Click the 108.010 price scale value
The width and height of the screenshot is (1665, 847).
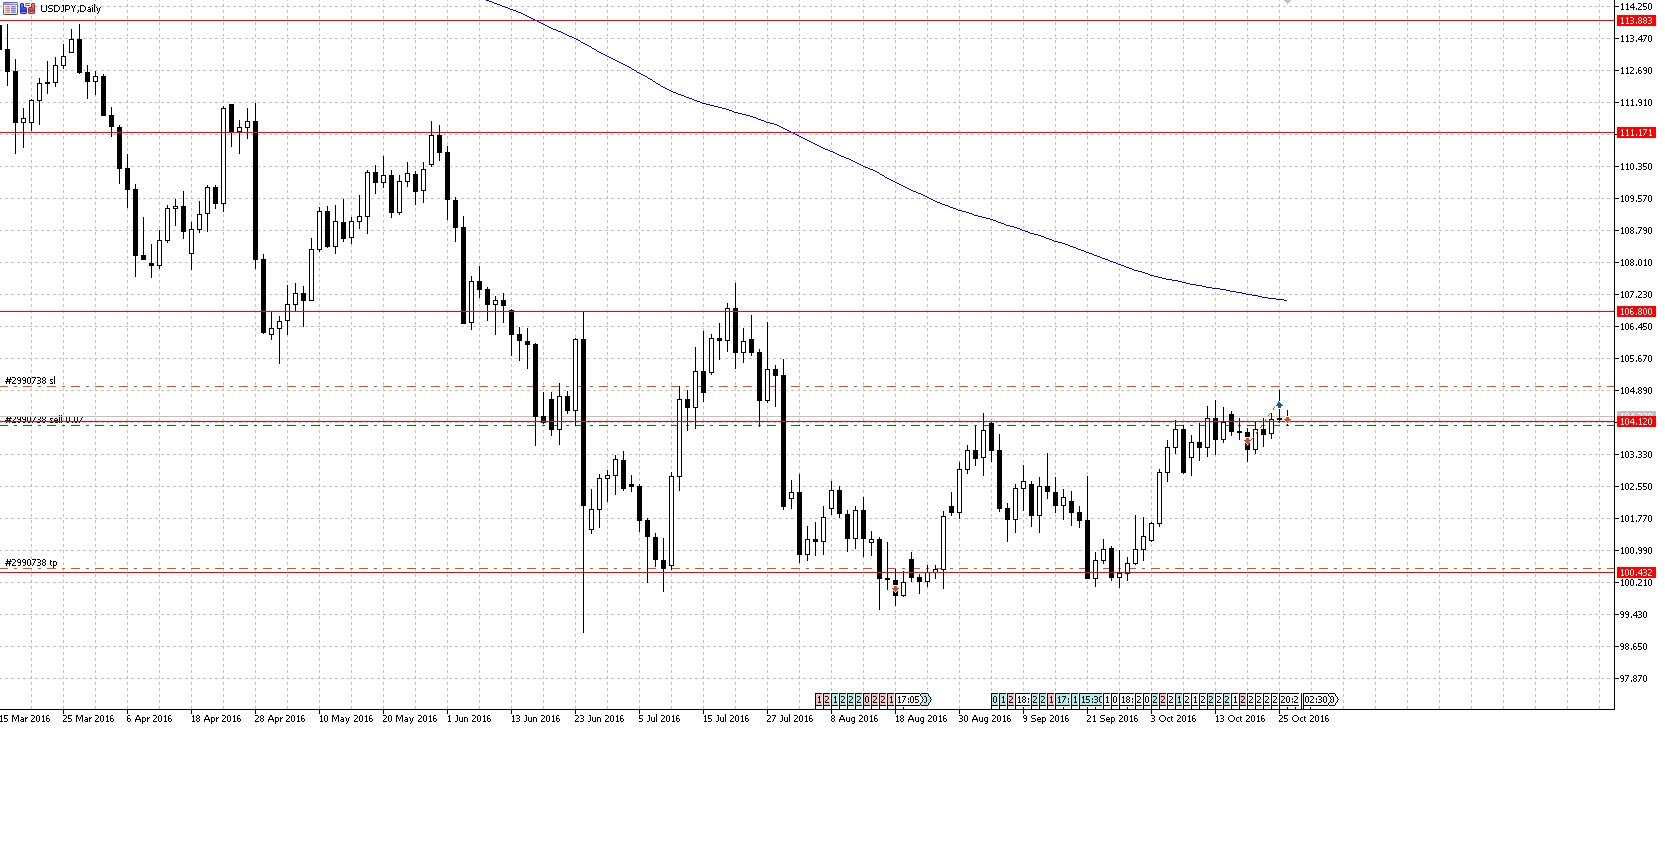click(x=1638, y=263)
